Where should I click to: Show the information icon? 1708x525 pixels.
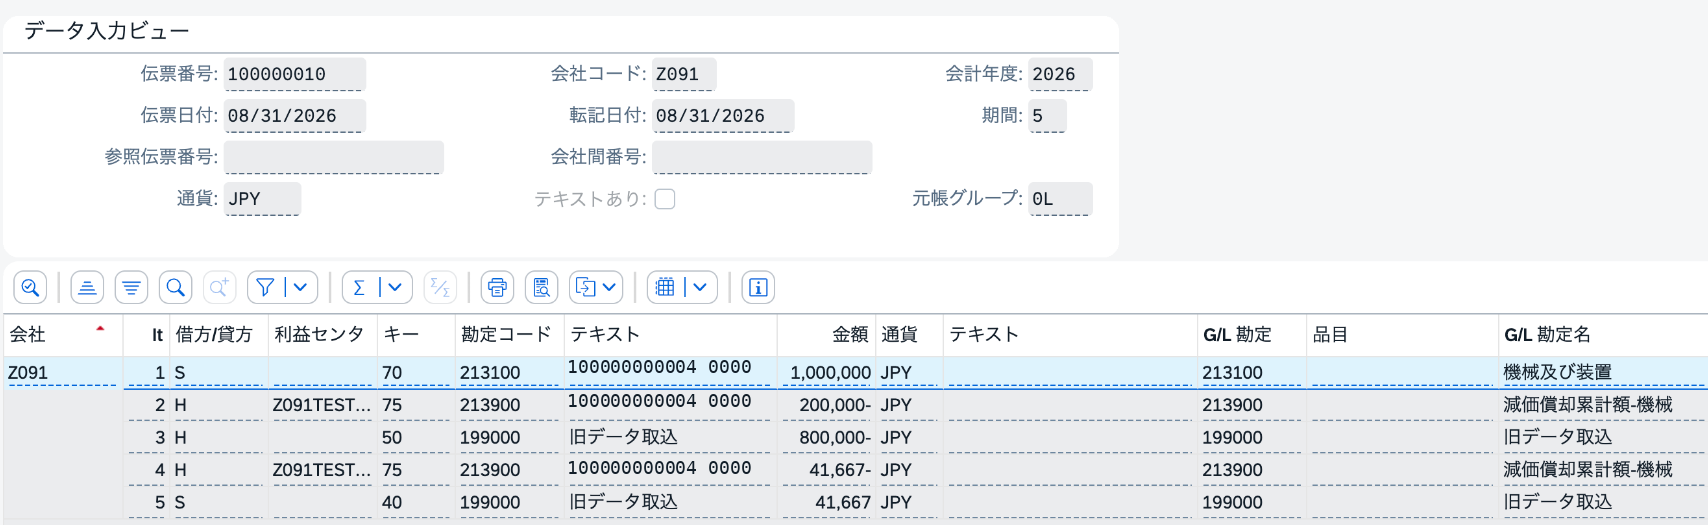click(x=758, y=288)
